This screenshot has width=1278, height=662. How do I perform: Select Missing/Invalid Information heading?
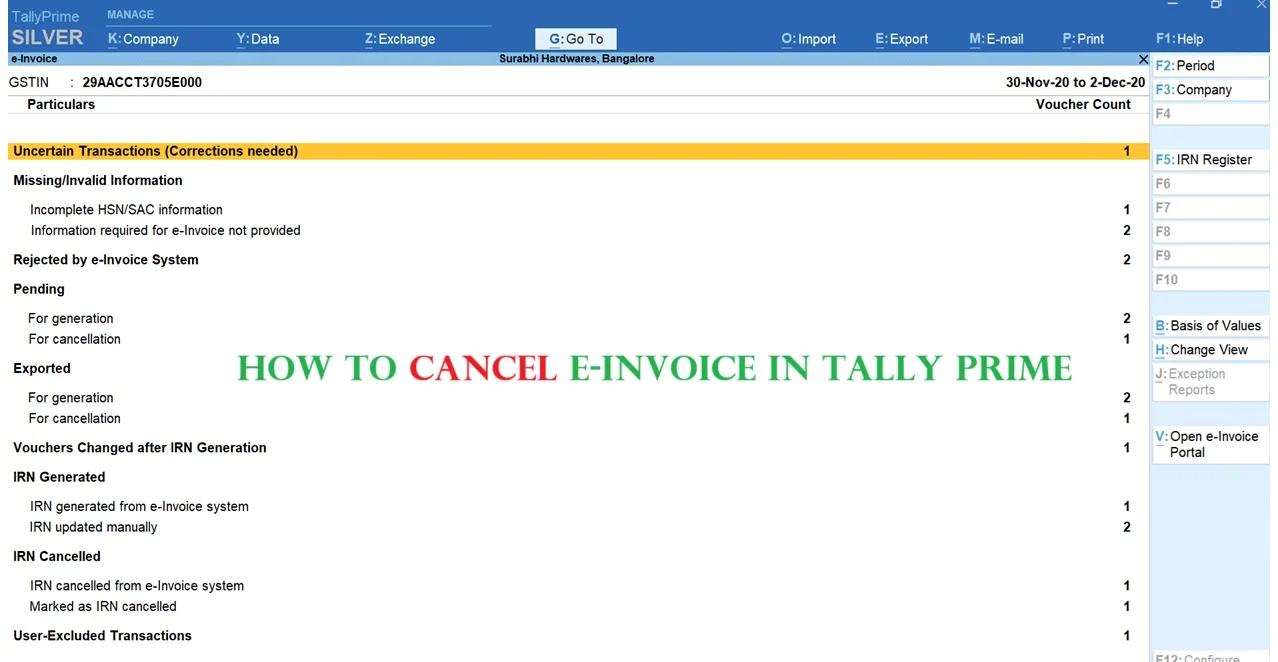pos(98,181)
